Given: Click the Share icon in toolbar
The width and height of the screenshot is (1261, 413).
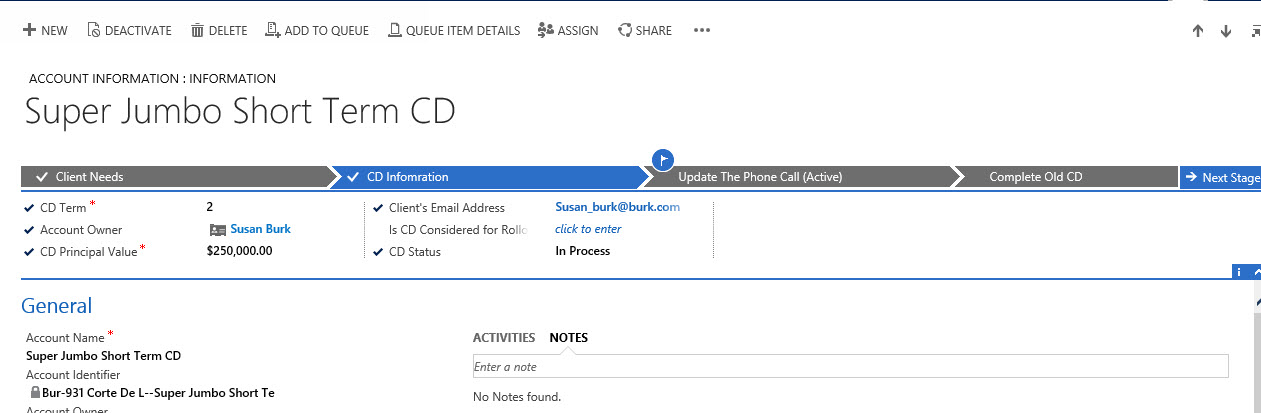Looking at the screenshot, I should tap(625, 31).
